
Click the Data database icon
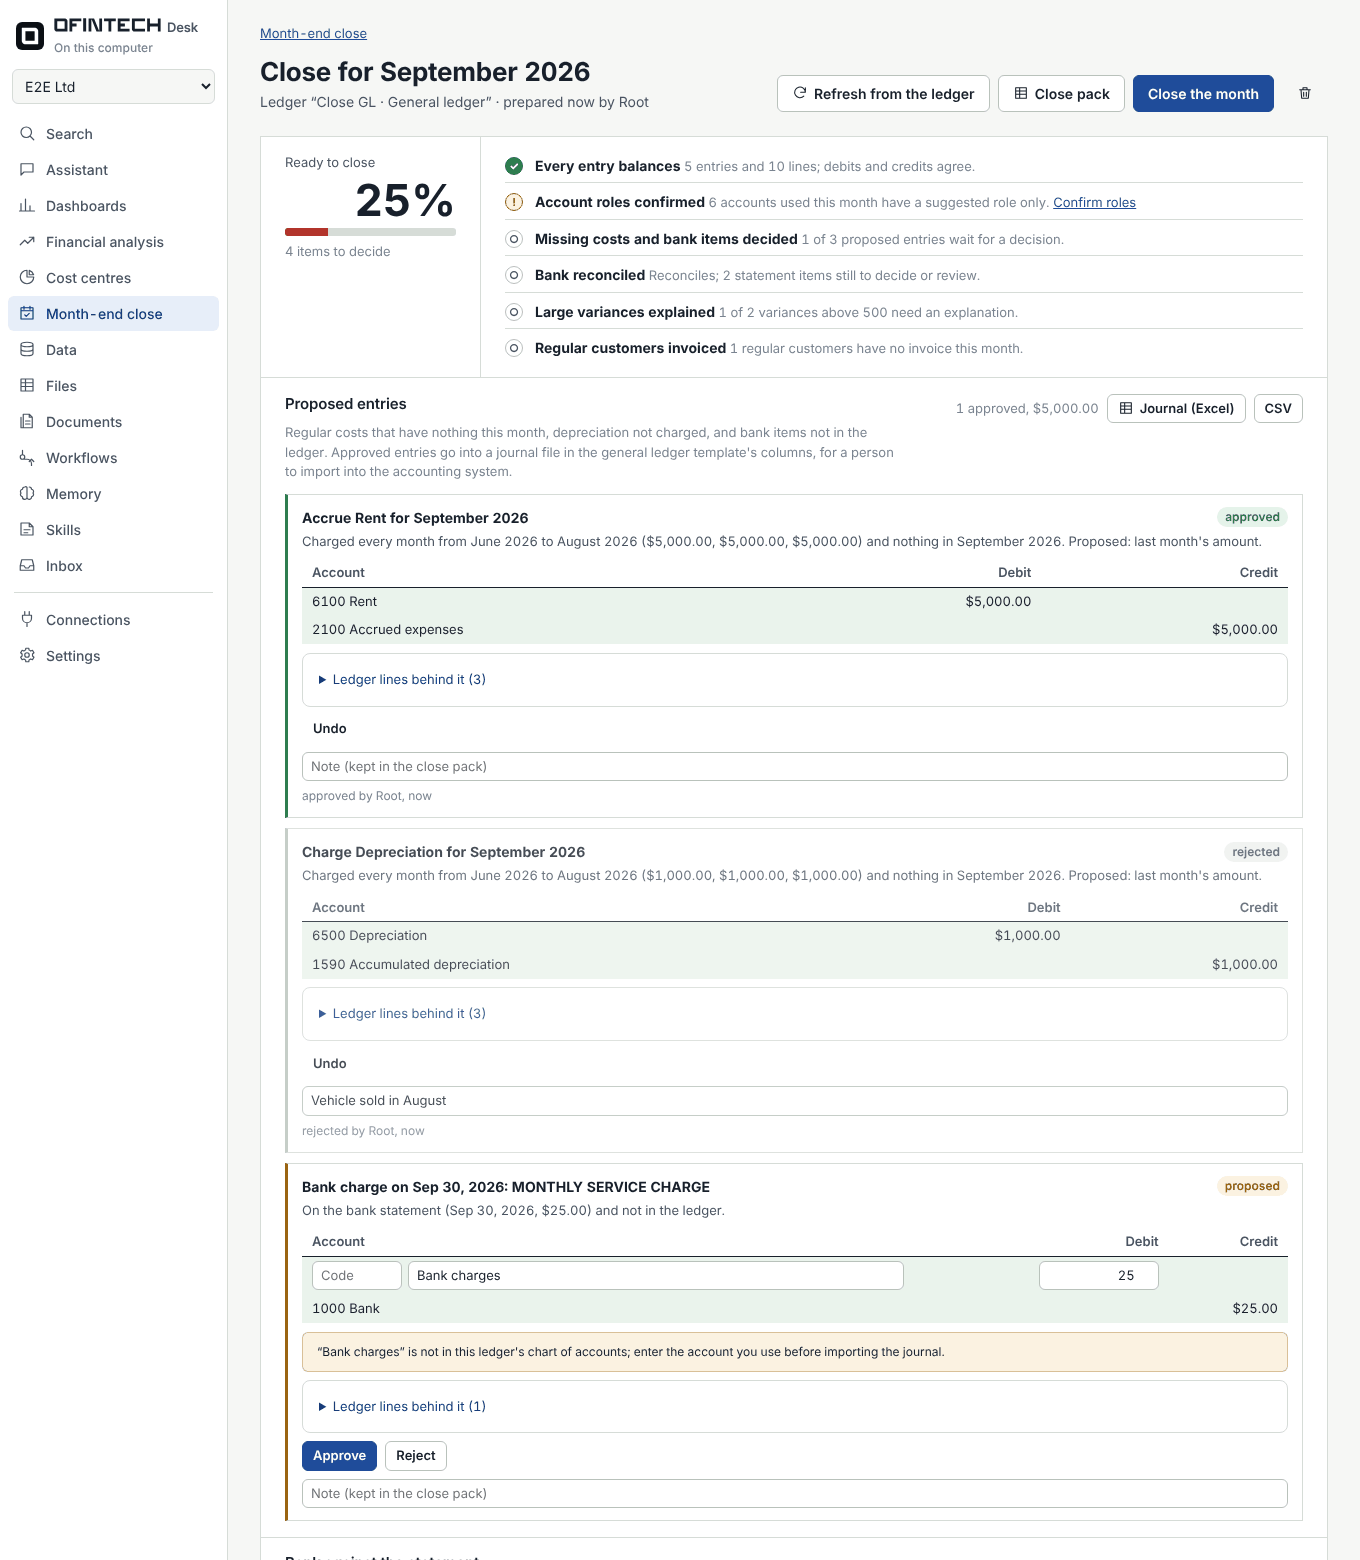pyautogui.click(x=27, y=350)
